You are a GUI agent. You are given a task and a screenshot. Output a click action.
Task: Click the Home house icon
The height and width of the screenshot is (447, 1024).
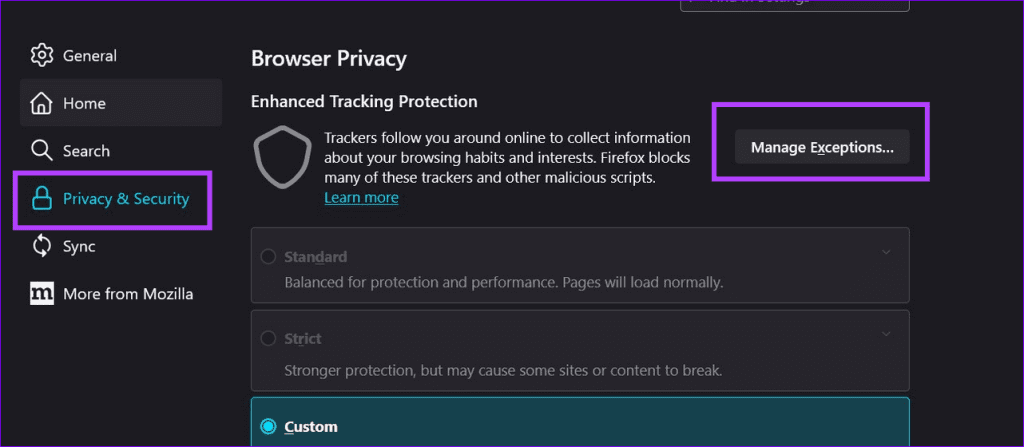(42, 103)
